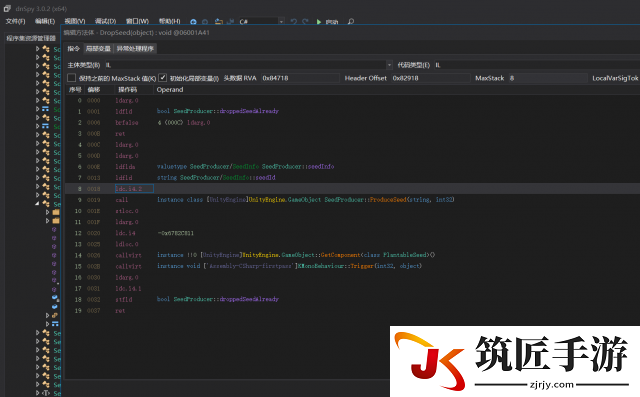Click the green start debugging play icon
The height and width of the screenshot is (397, 640).
tap(319, 22)
